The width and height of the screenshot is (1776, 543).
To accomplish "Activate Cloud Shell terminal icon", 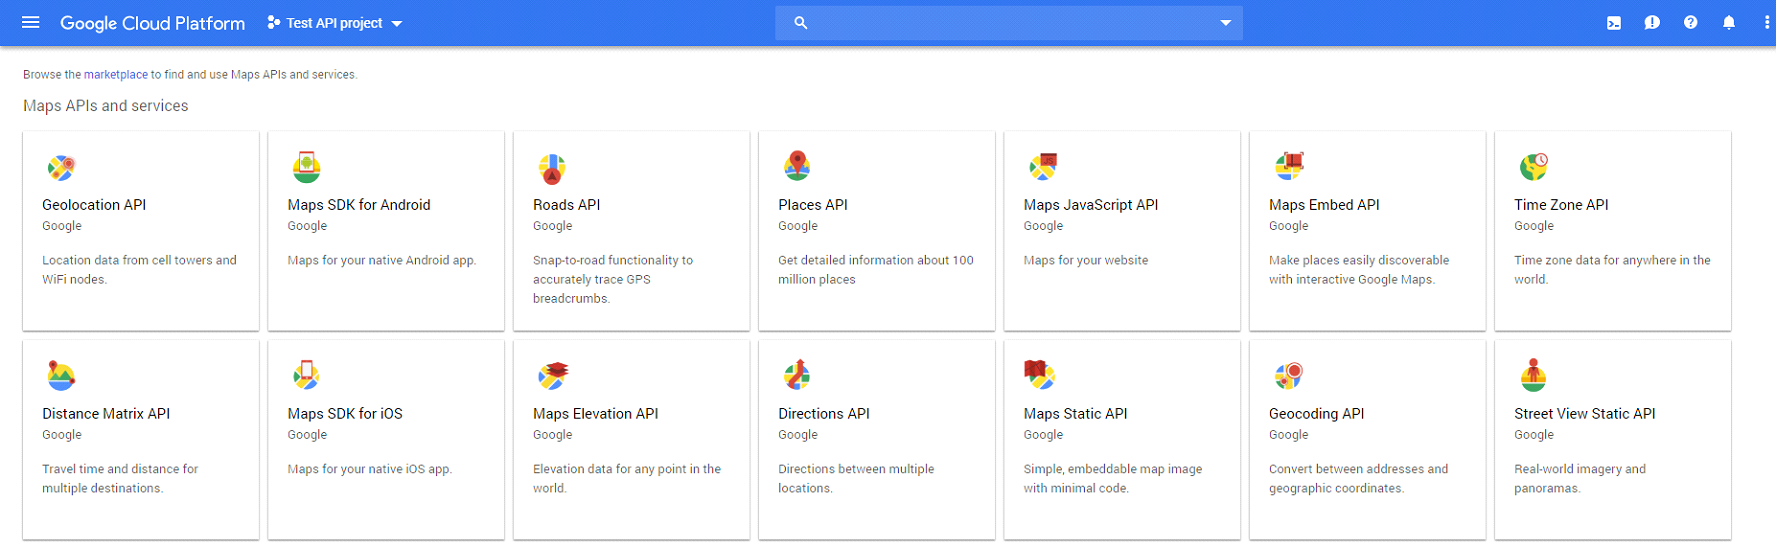I will pos(1613,23).
